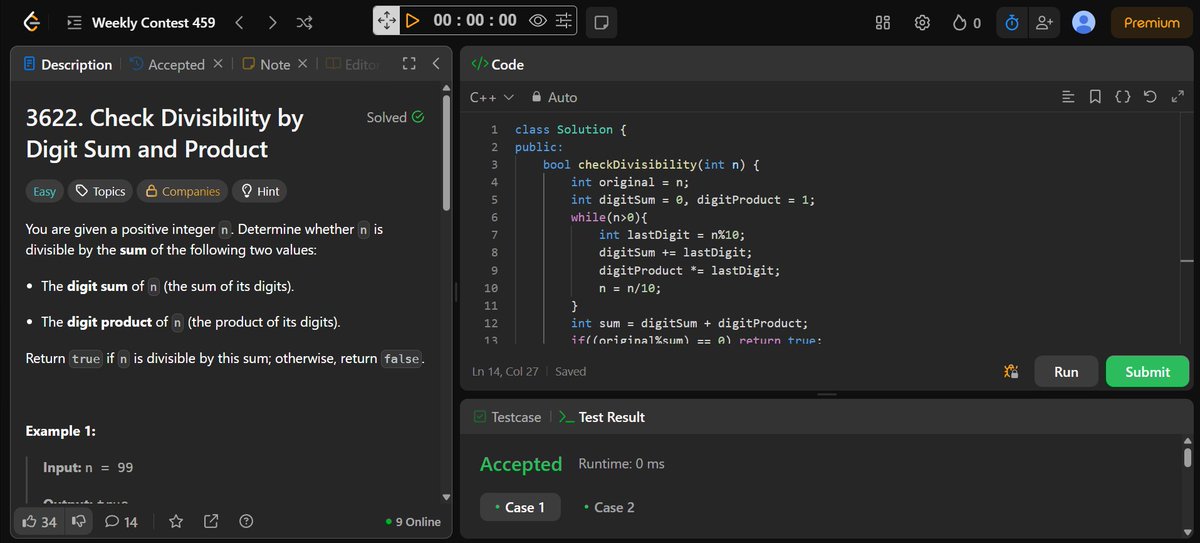Open the layout grid icon

pyautogui.click(x=883, y=22)
